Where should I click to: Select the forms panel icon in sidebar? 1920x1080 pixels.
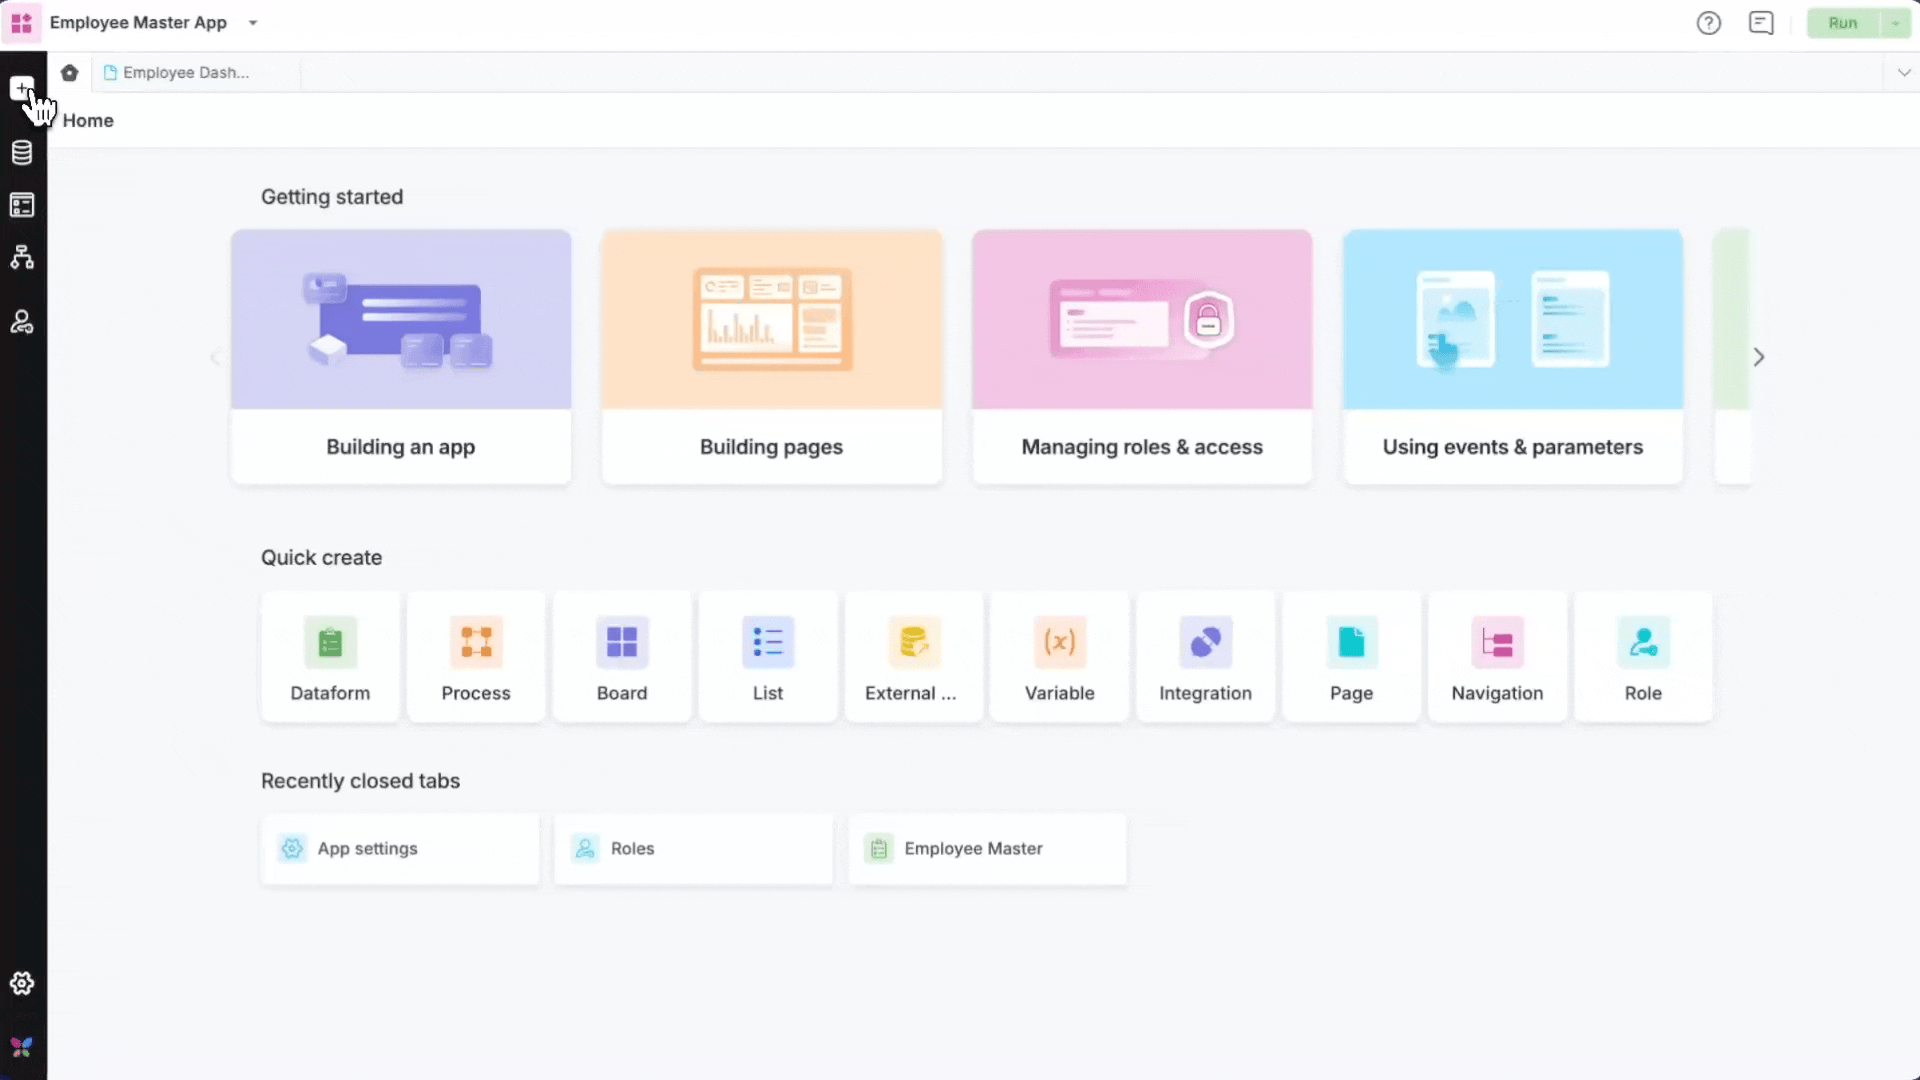click(x=21, y=205)
